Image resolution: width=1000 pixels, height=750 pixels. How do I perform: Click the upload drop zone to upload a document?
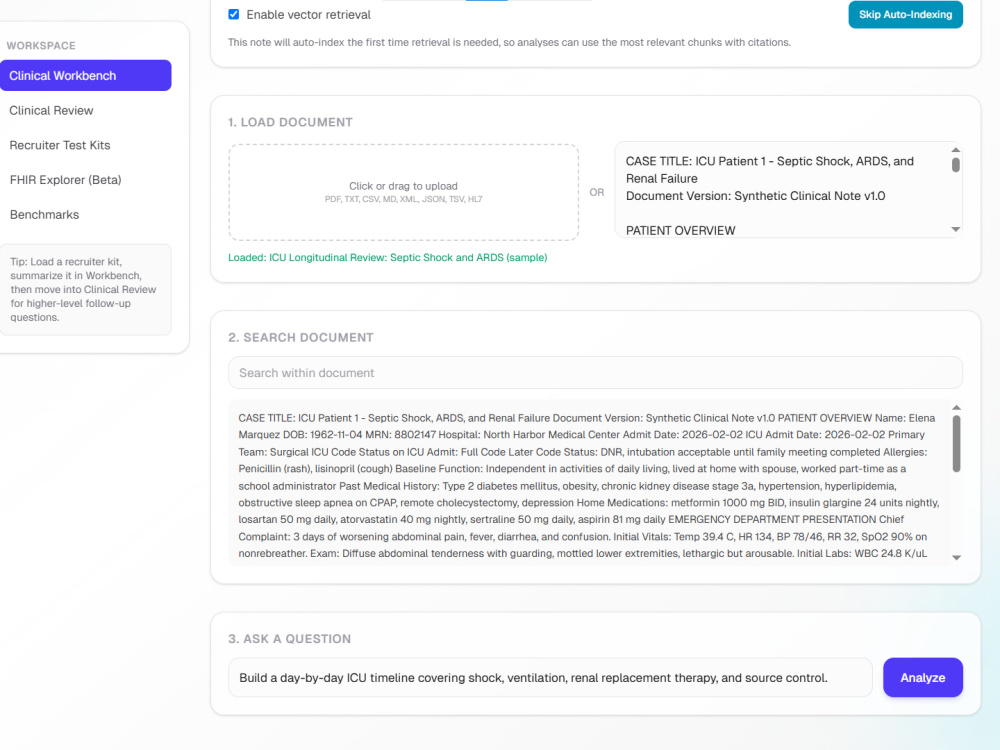[403, 192]
